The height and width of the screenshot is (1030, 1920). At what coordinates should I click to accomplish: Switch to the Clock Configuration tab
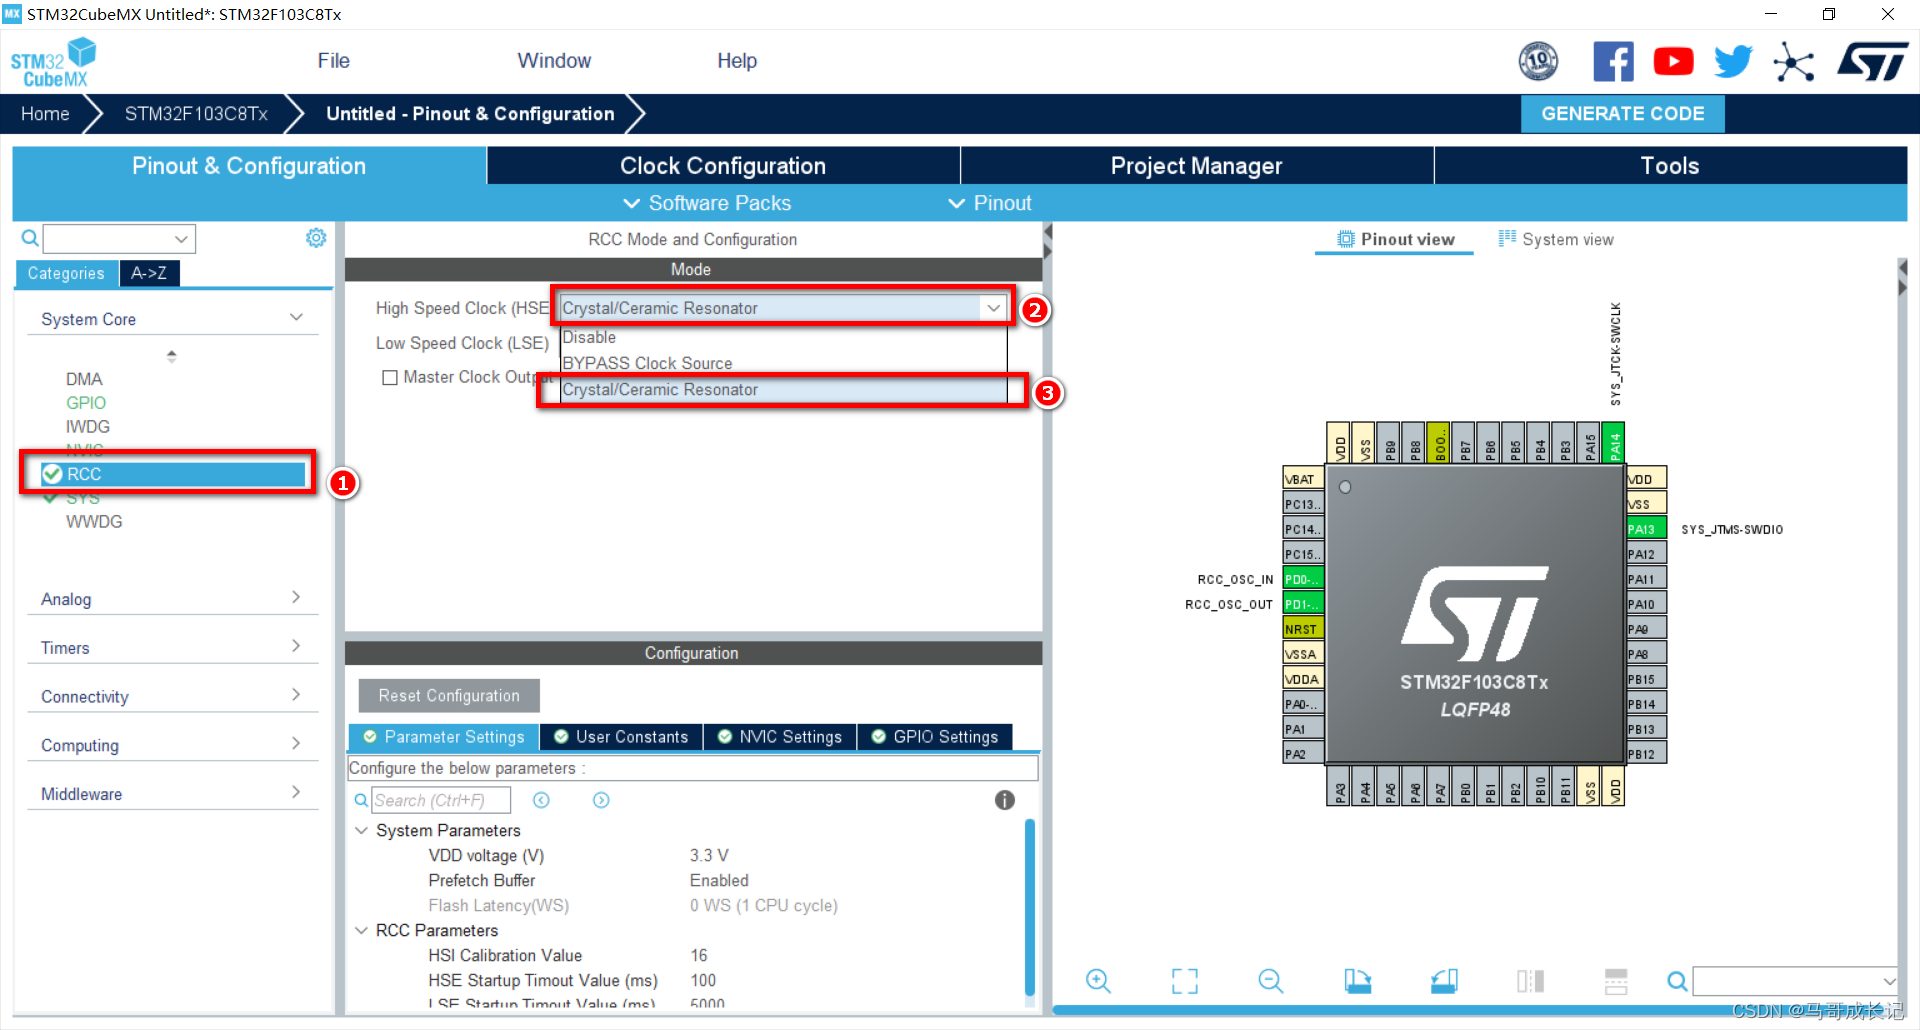coord(723,166)
